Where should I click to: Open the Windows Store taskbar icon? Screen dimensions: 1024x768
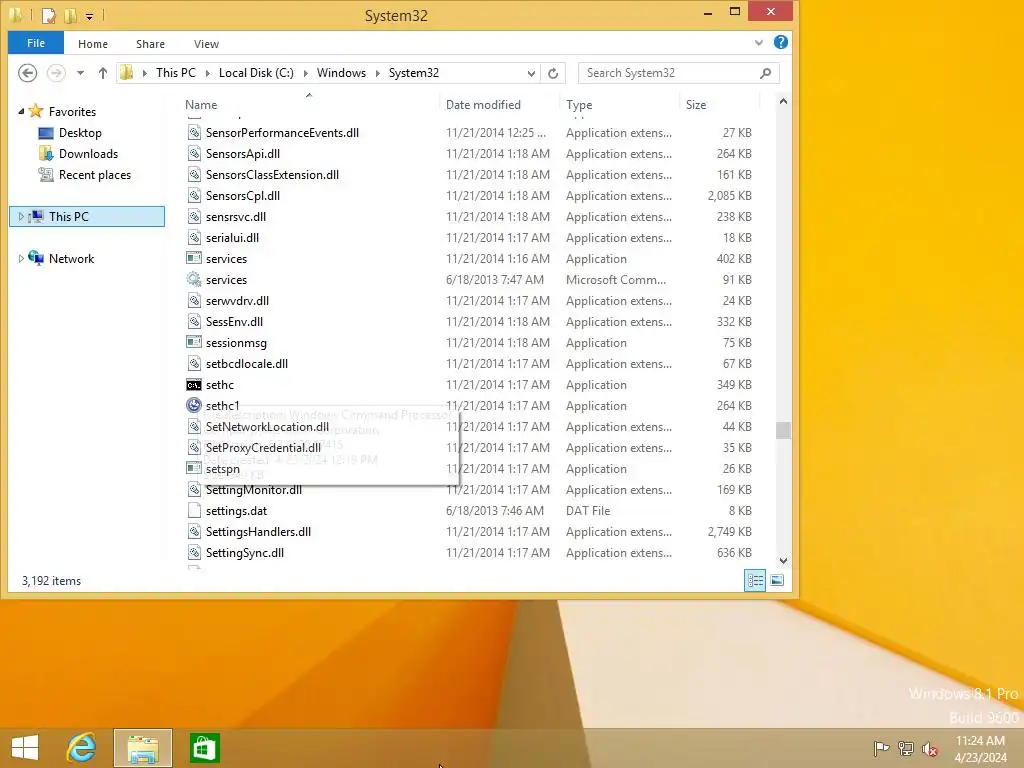pyautogui.click(x=204, y=748)
